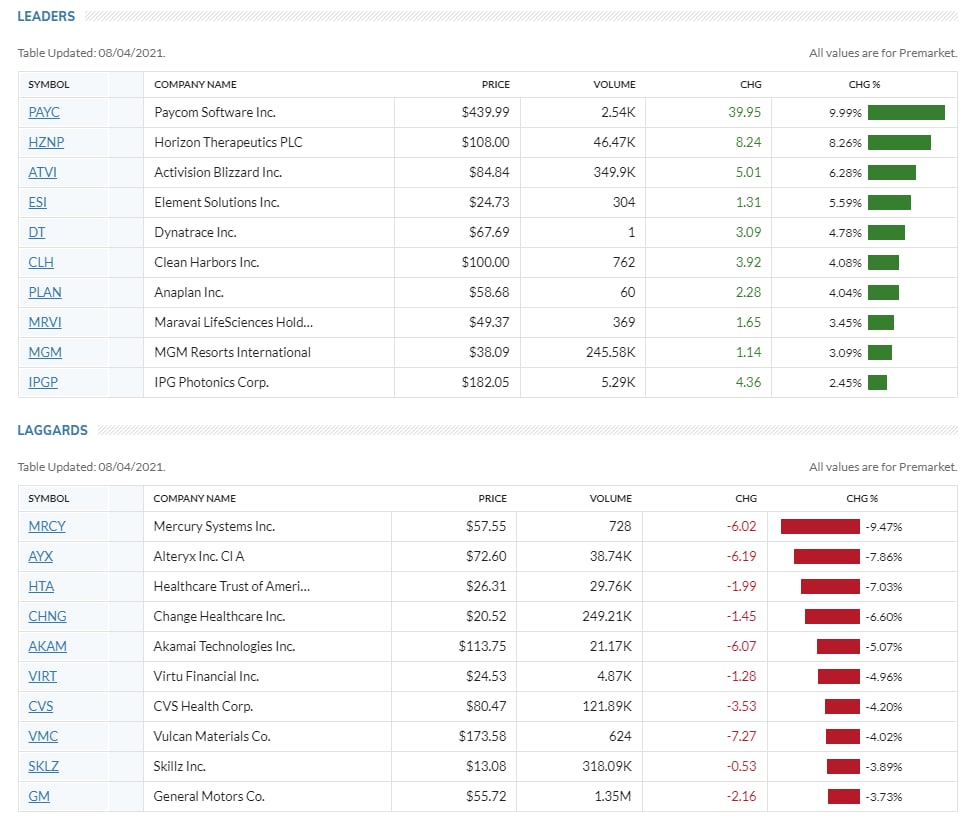
Task: Open the ATVI symbol link
Action: pyautogui.click(x=42, y=172)
